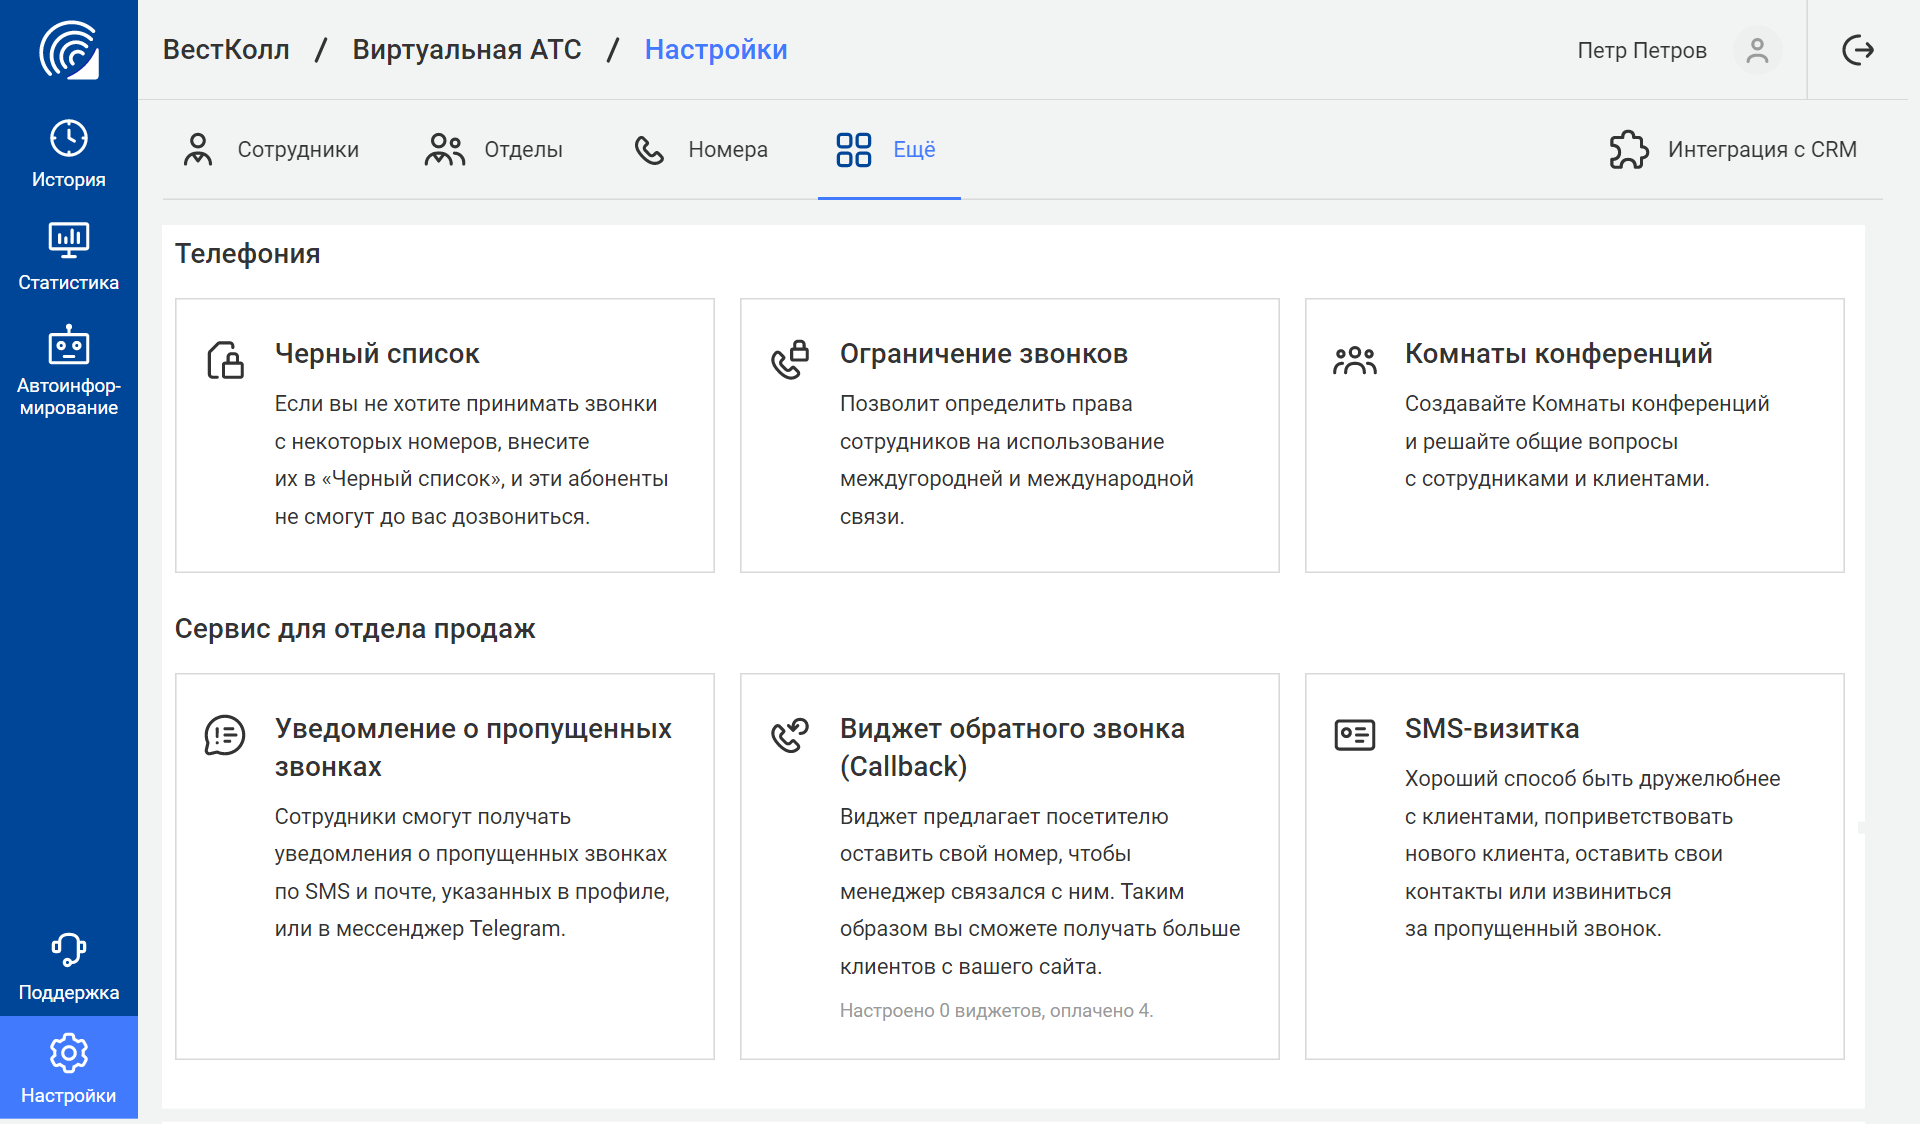The width and height of the screenshot is (1920, 1124).
Task: Open the Автоинформирование robot icon
Action: (69, 344)
